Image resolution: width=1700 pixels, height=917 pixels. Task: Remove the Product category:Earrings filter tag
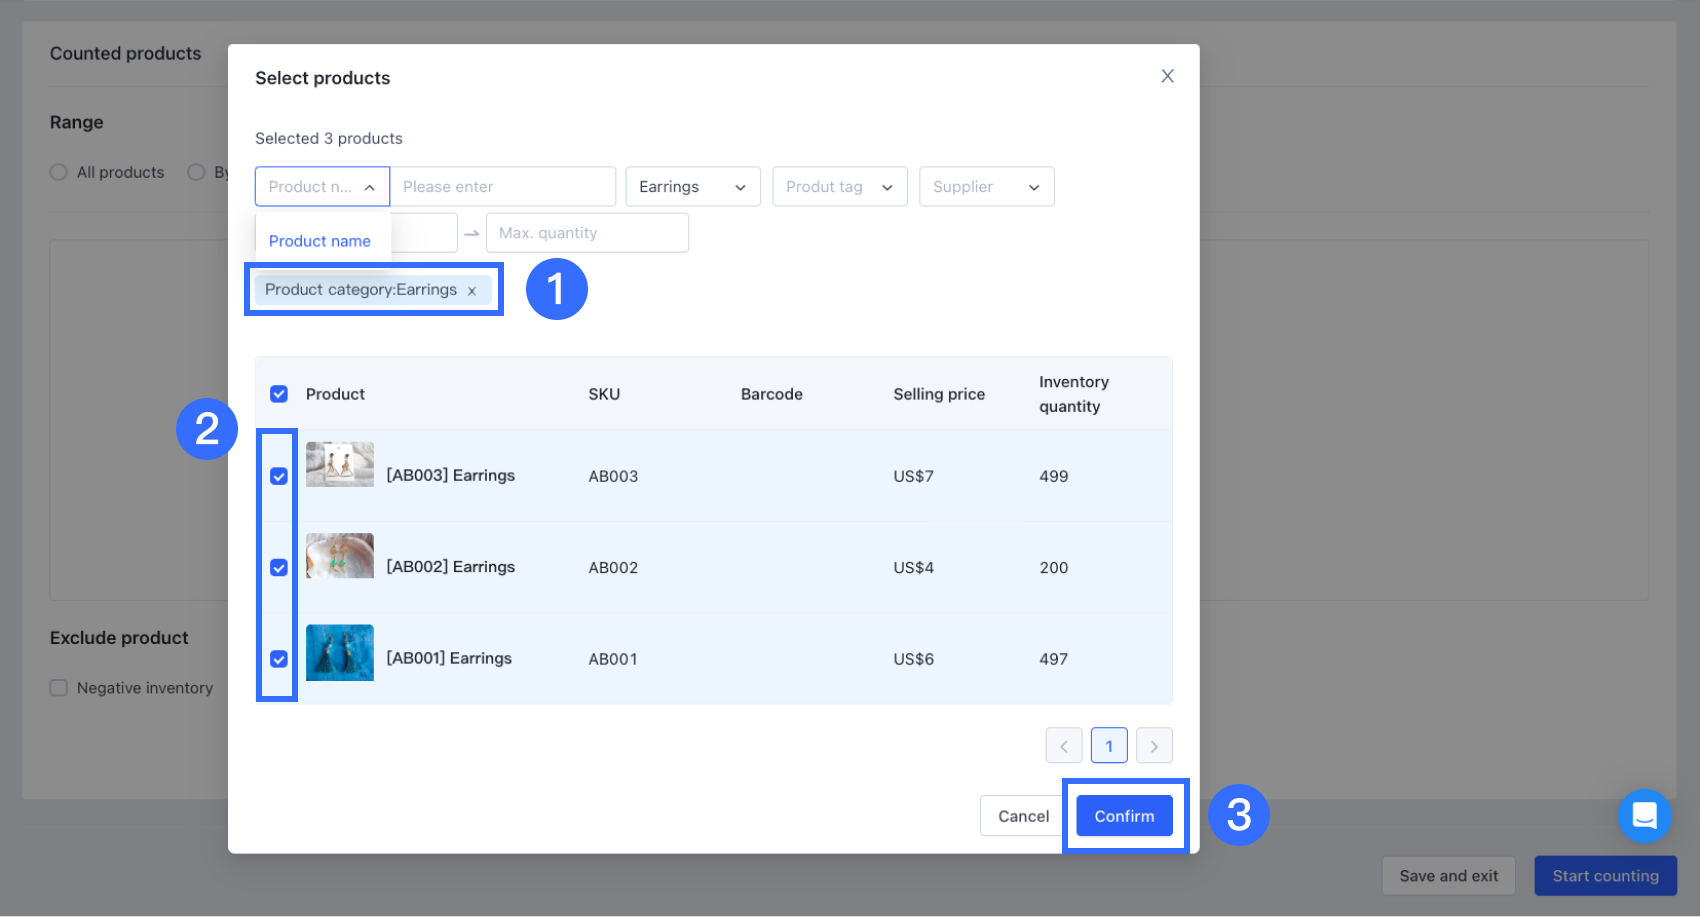click(472, 291)
